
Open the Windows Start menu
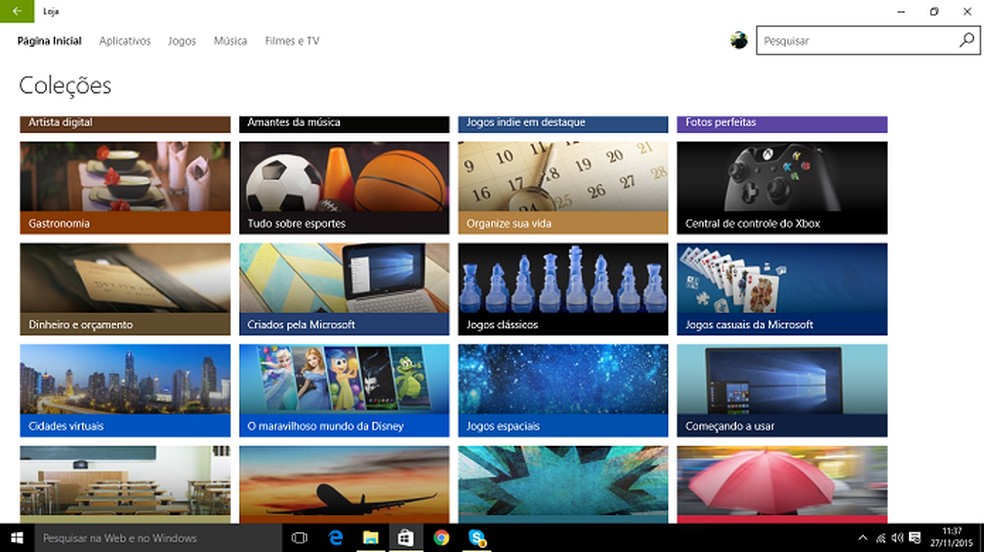point(17,538)
